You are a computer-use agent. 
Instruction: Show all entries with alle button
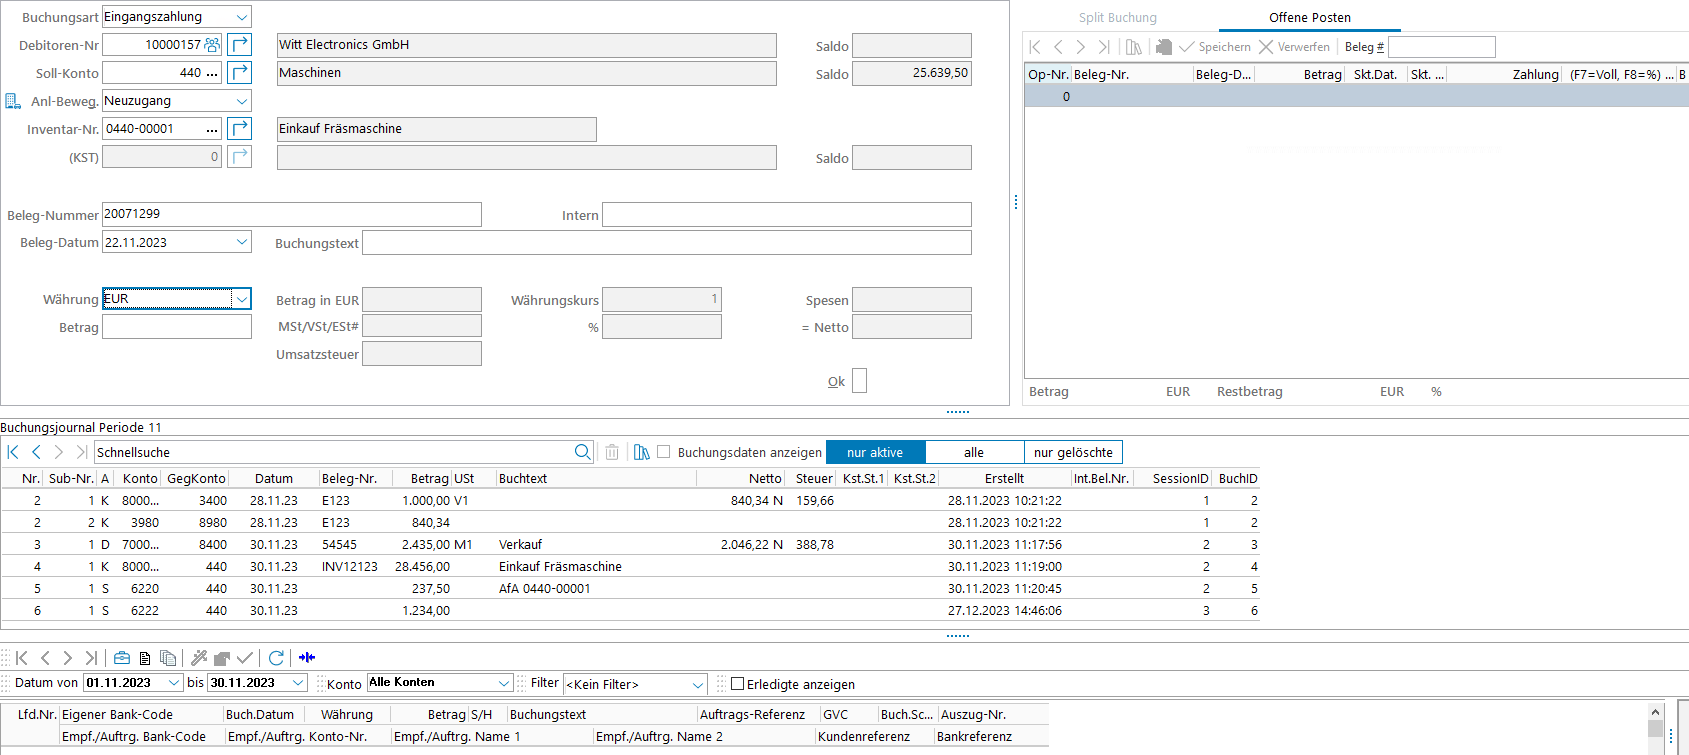(x=974, y=452)
